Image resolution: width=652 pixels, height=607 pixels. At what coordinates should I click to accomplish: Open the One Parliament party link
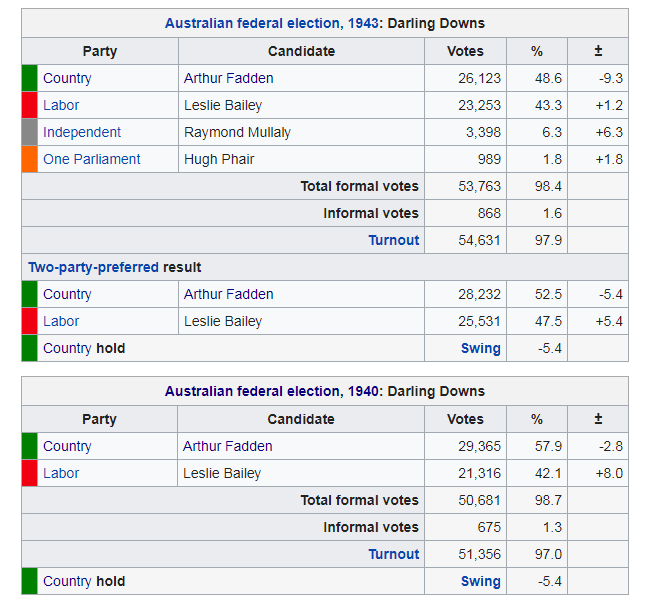(91, 159)
